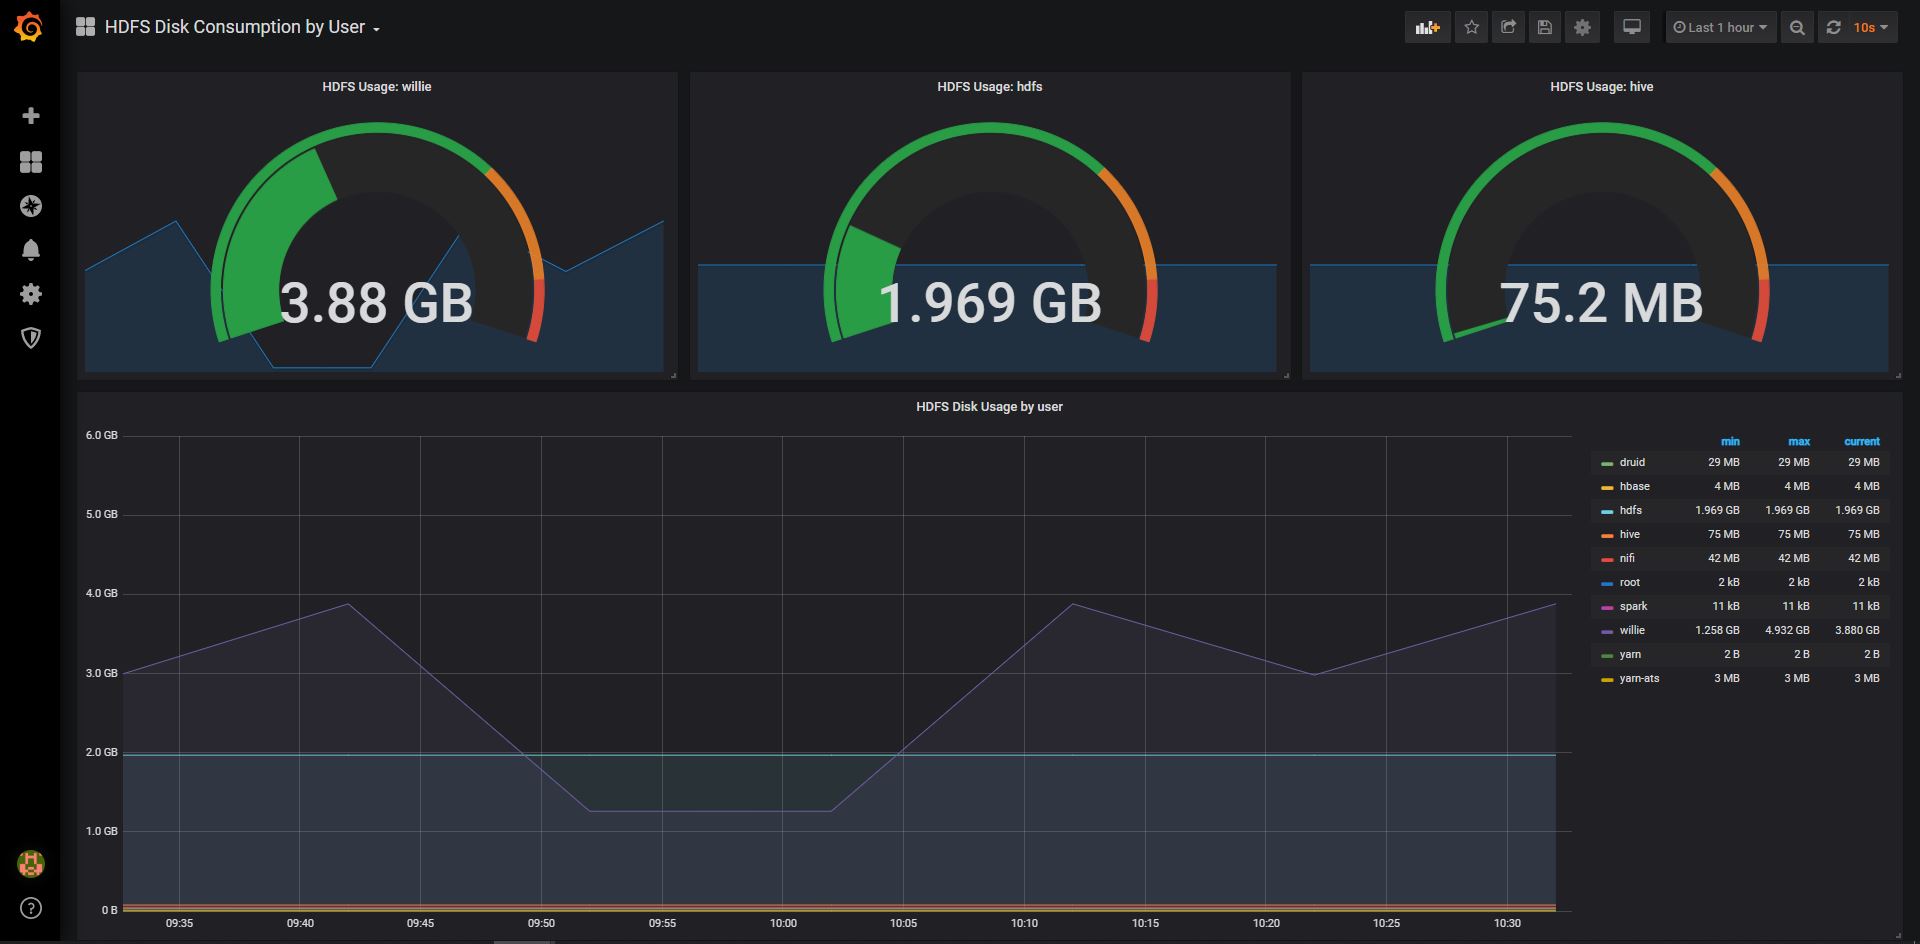Hide the hdfs series from the graph
This screenshot has height=944, width=1920.
1628,510
